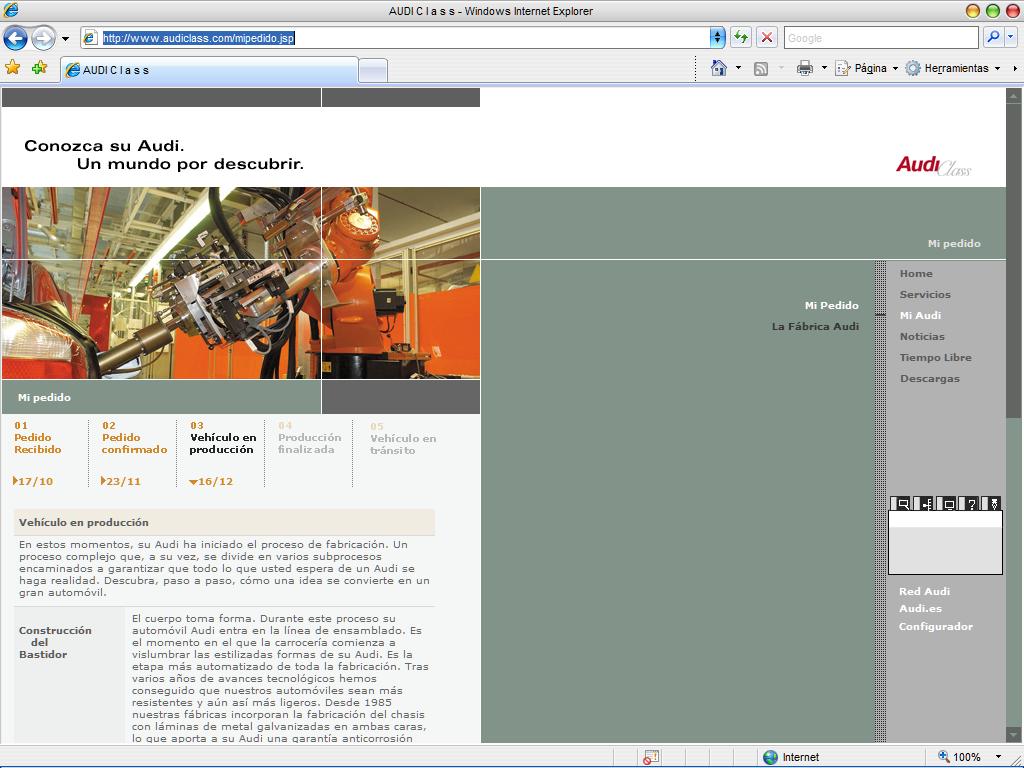
Task: Go to the Home page icon
Action: tap(718, 68)
